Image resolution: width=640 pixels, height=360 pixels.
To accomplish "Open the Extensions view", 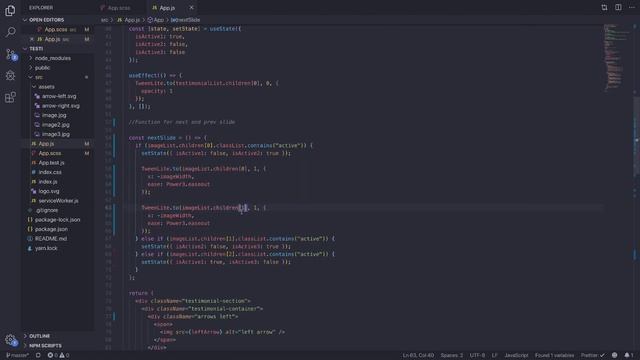I will [x=10, y=97].
